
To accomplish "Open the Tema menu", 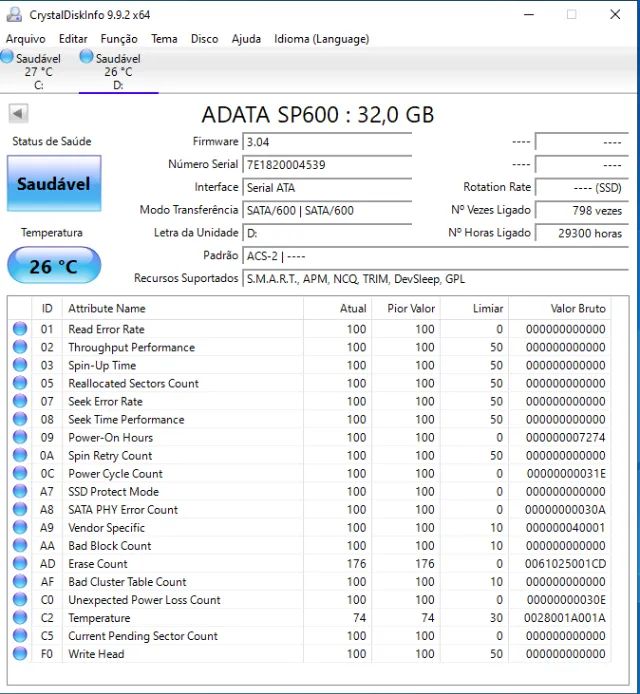I will 164,39.
